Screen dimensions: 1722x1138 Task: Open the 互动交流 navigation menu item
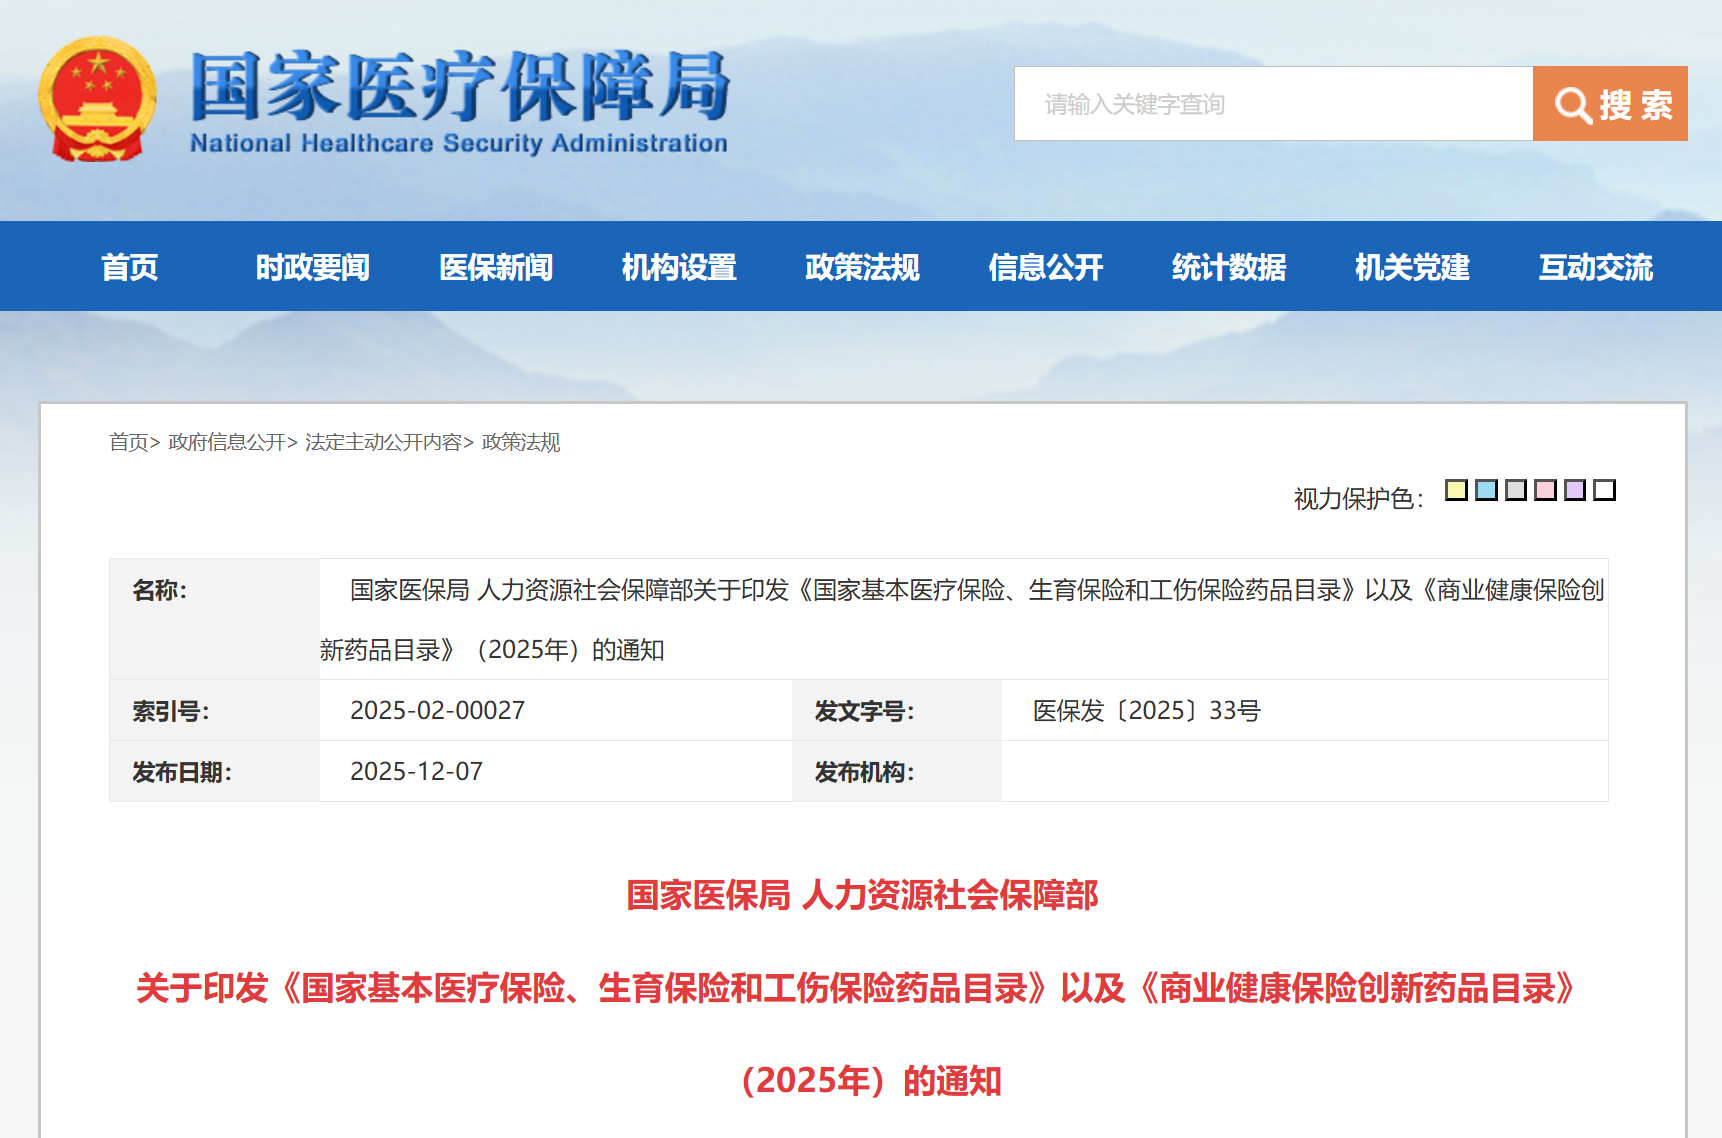pyautogui.click(x=1595, y=267)
